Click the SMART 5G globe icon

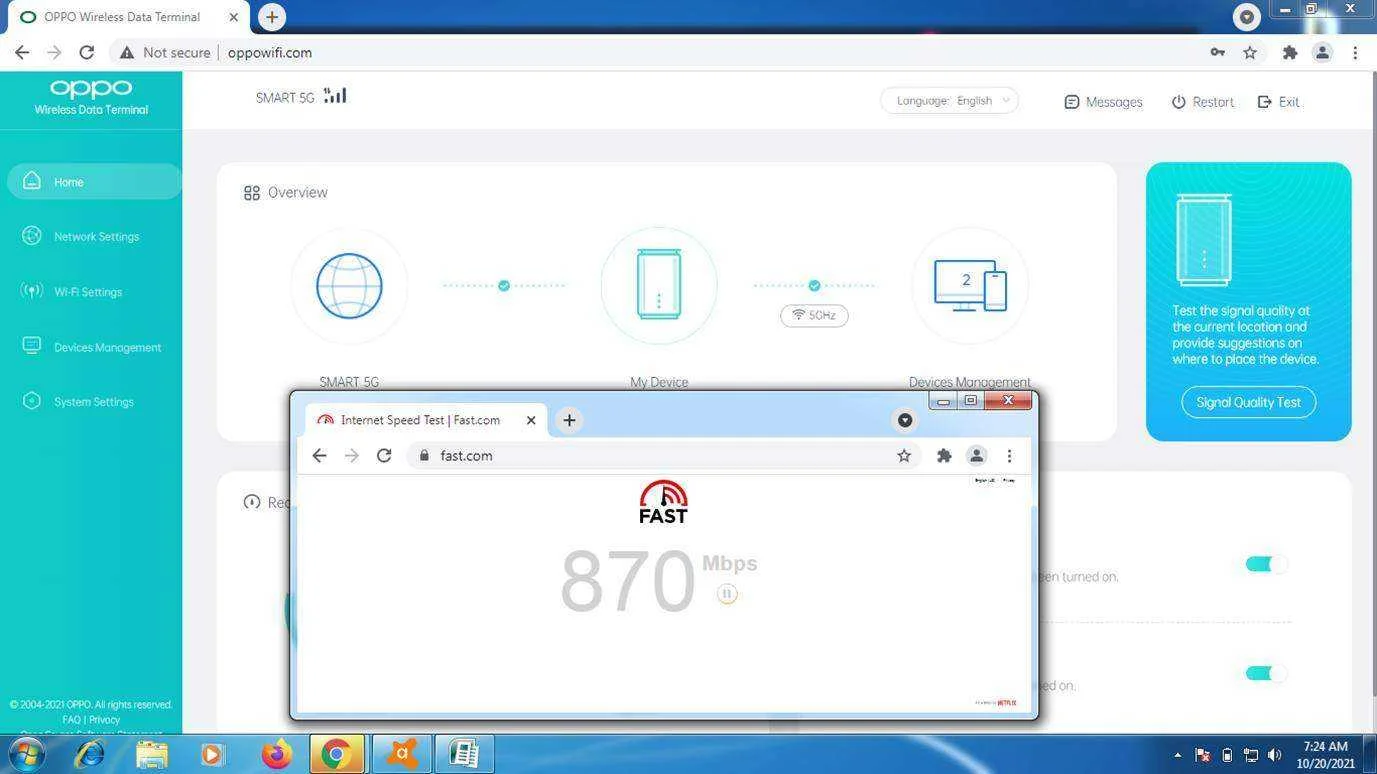(x=349, y=286)
